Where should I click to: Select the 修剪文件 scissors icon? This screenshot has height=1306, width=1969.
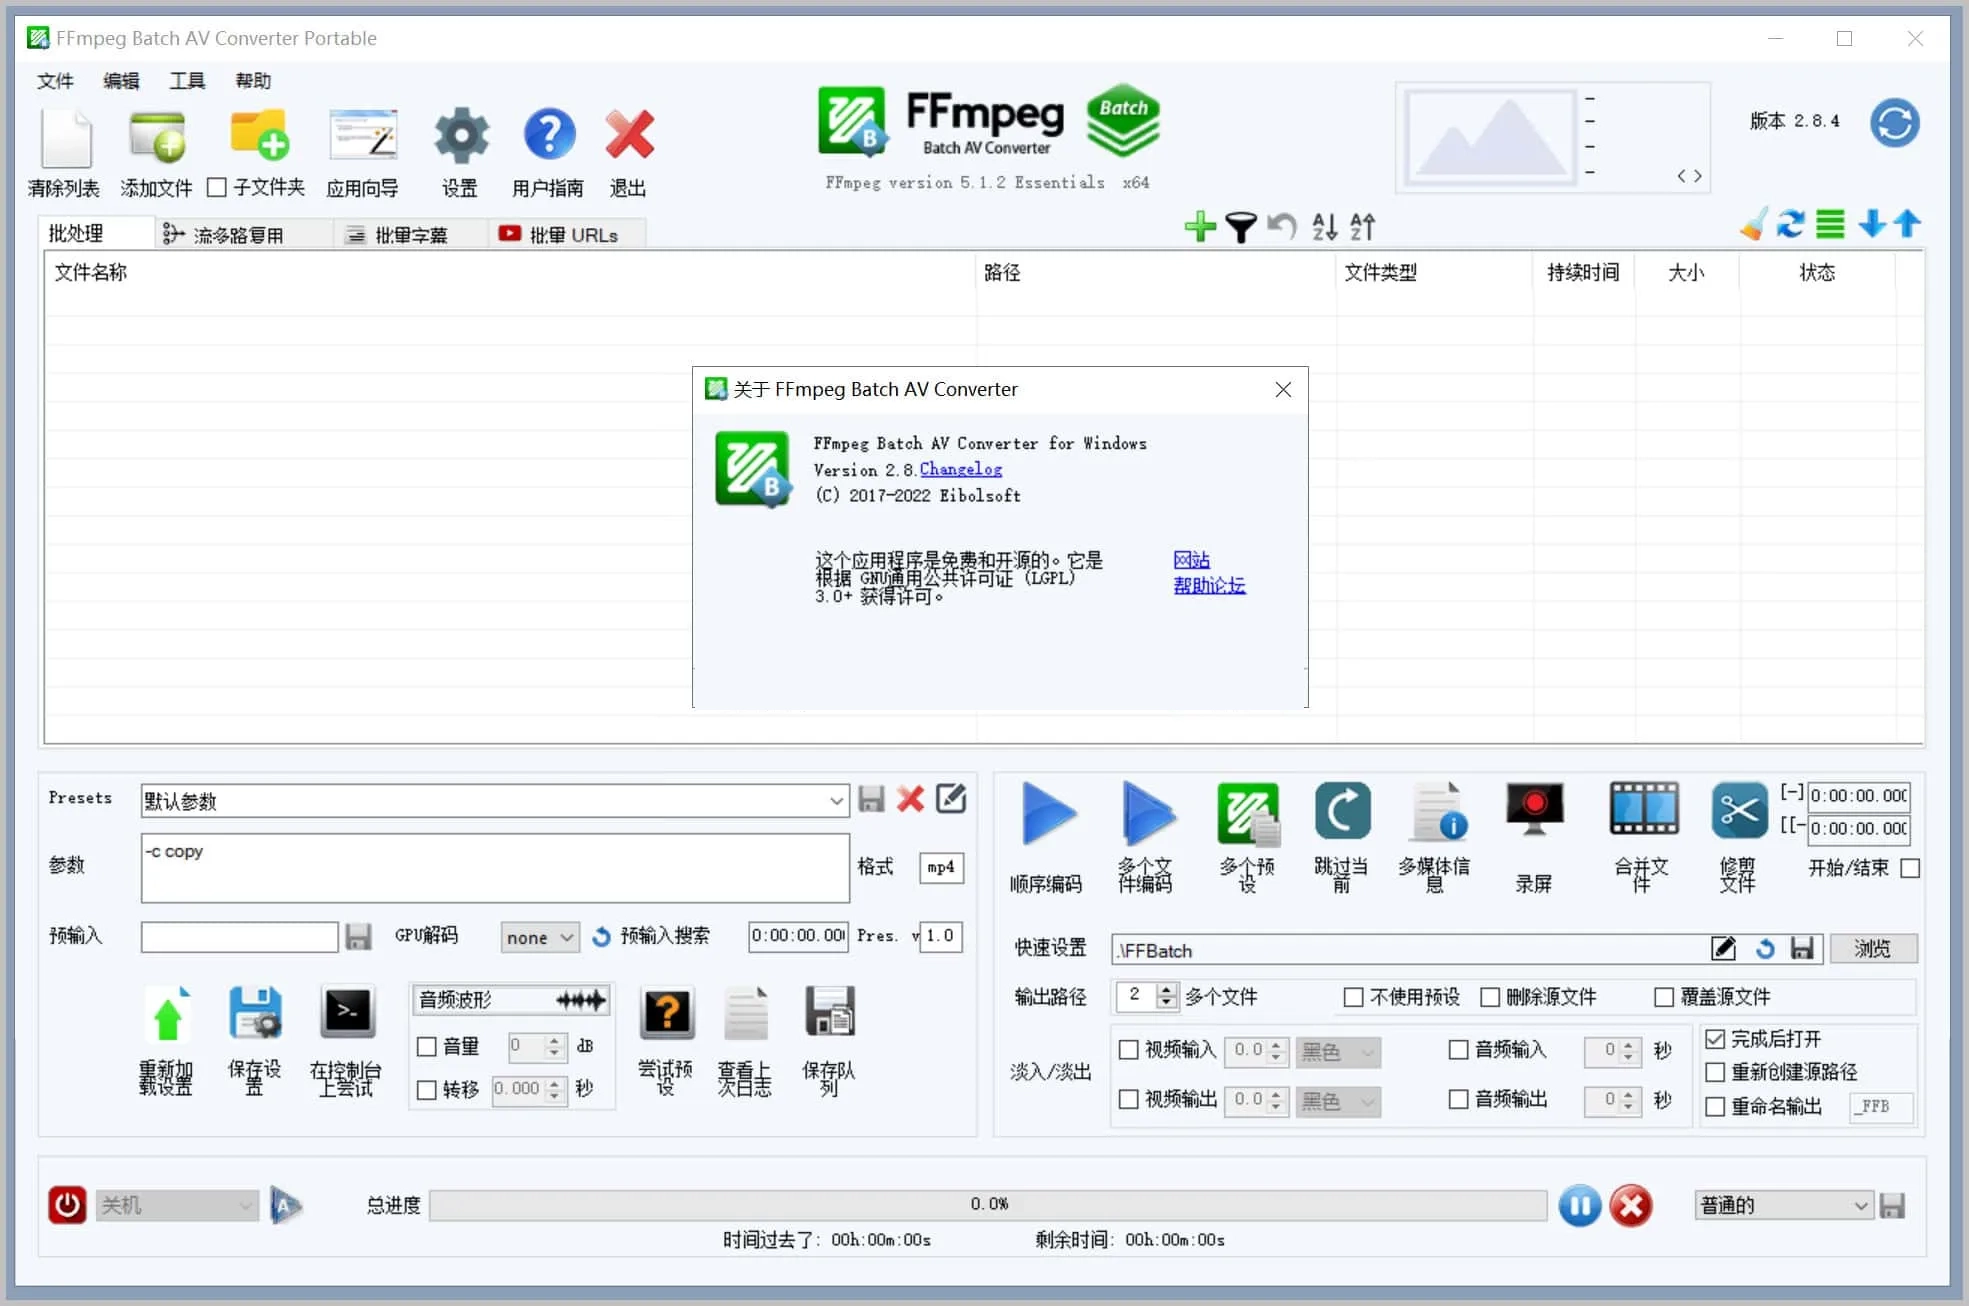tap(1739, 809)
